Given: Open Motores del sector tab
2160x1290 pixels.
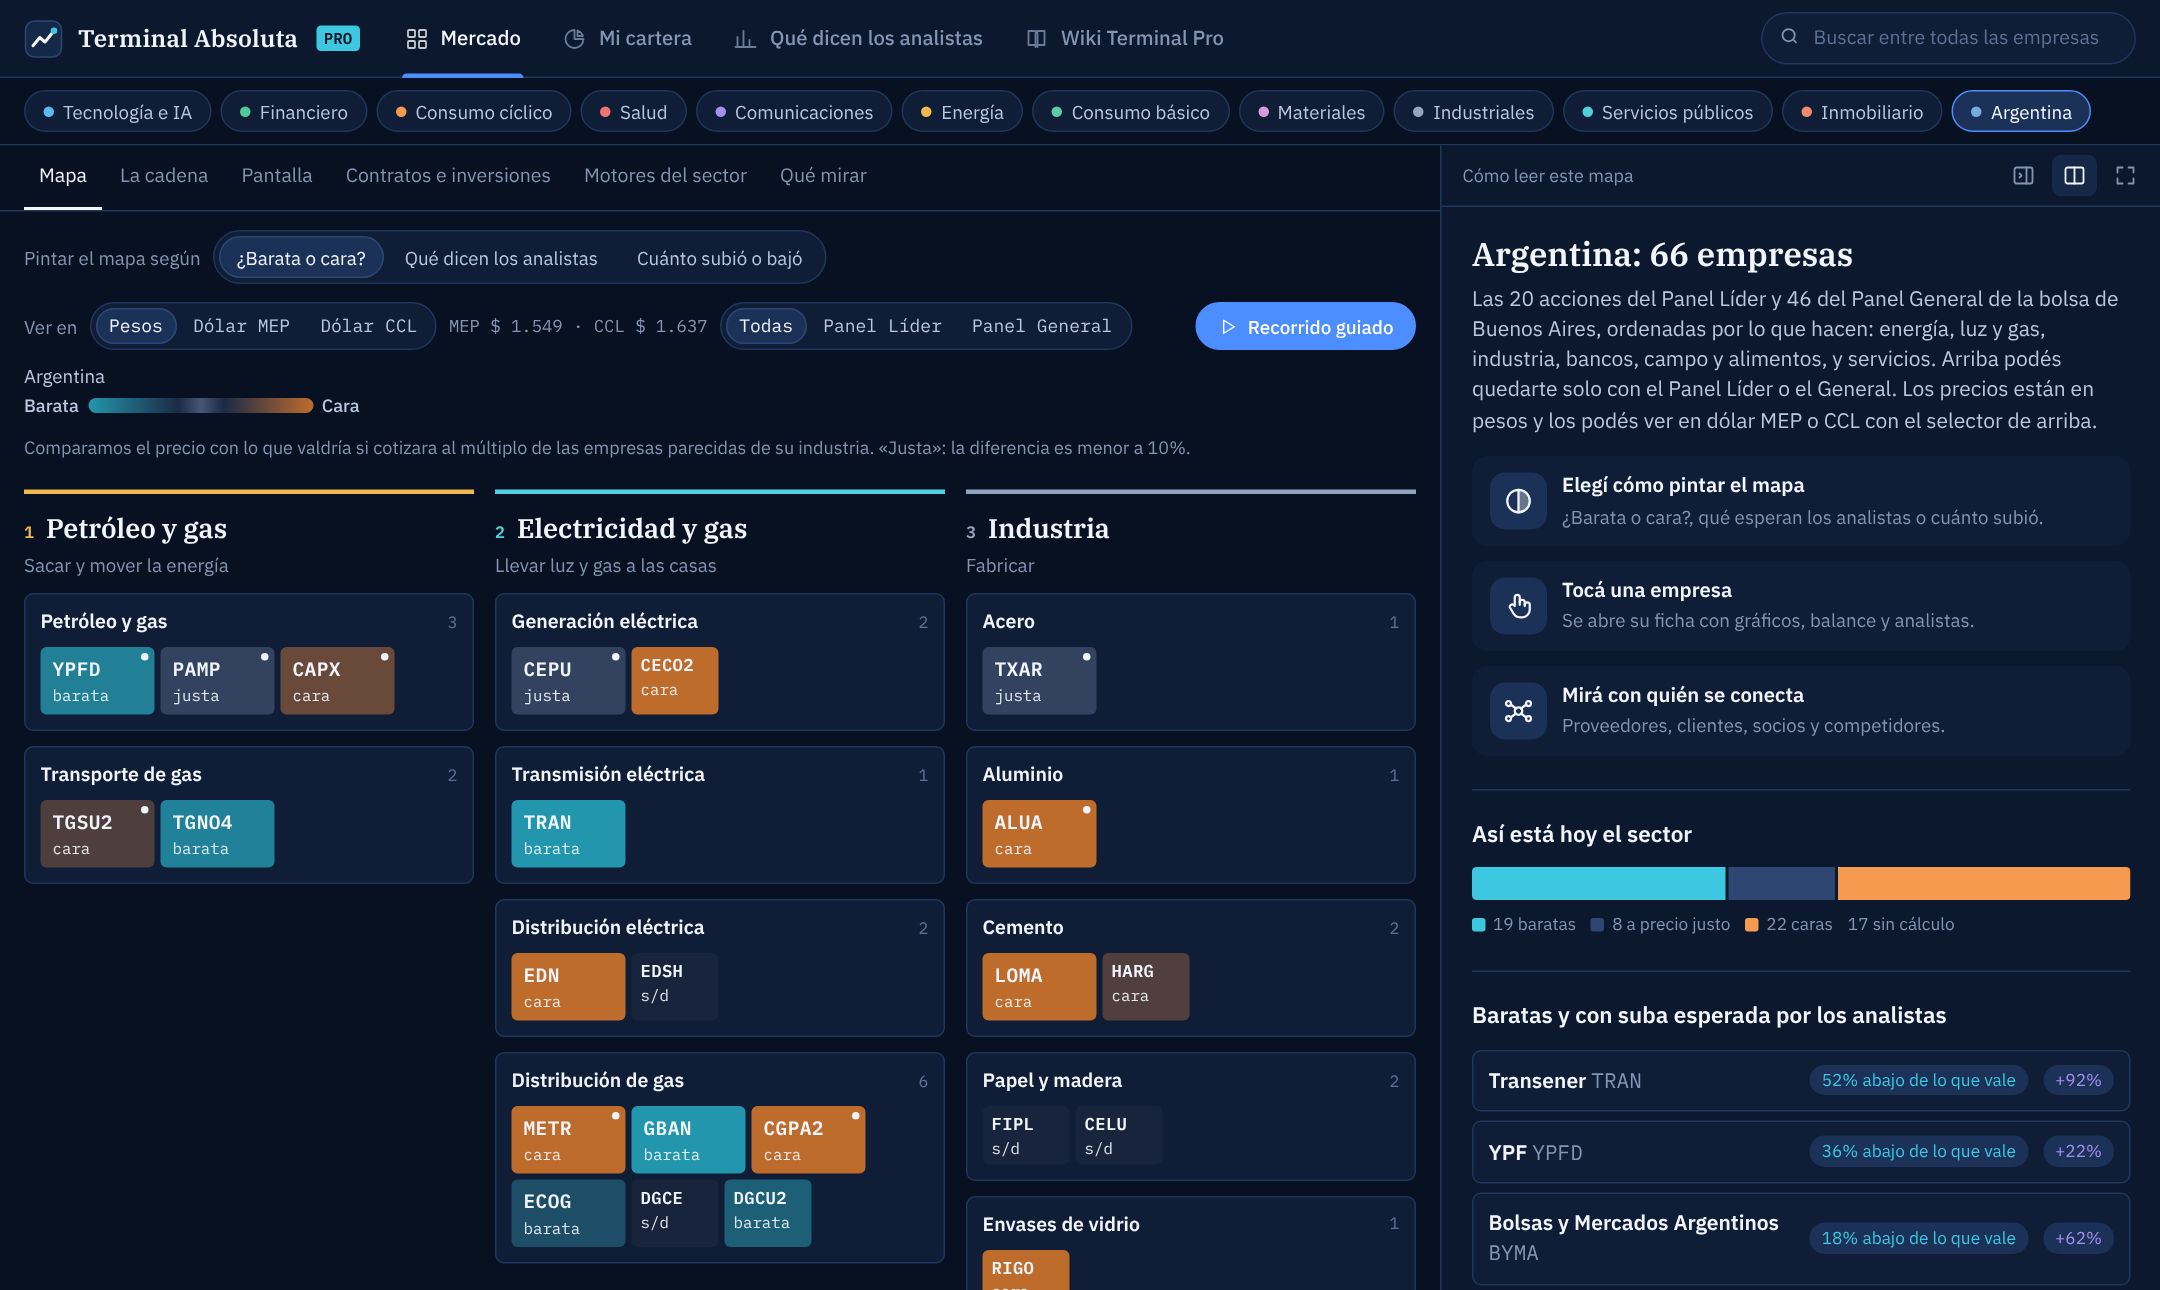Looking at the screenshot, I should pos(665,176).
